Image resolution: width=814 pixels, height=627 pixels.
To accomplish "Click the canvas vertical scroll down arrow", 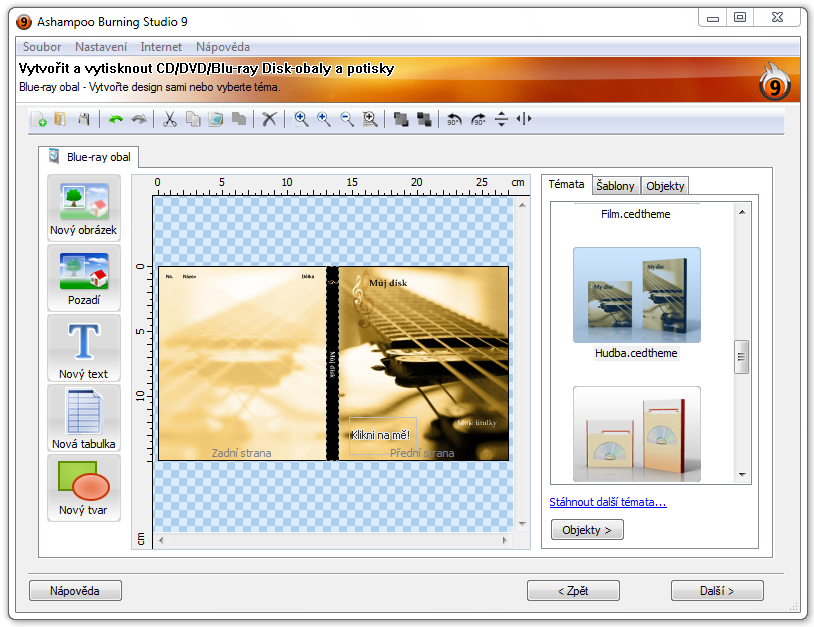I will 522,524.
